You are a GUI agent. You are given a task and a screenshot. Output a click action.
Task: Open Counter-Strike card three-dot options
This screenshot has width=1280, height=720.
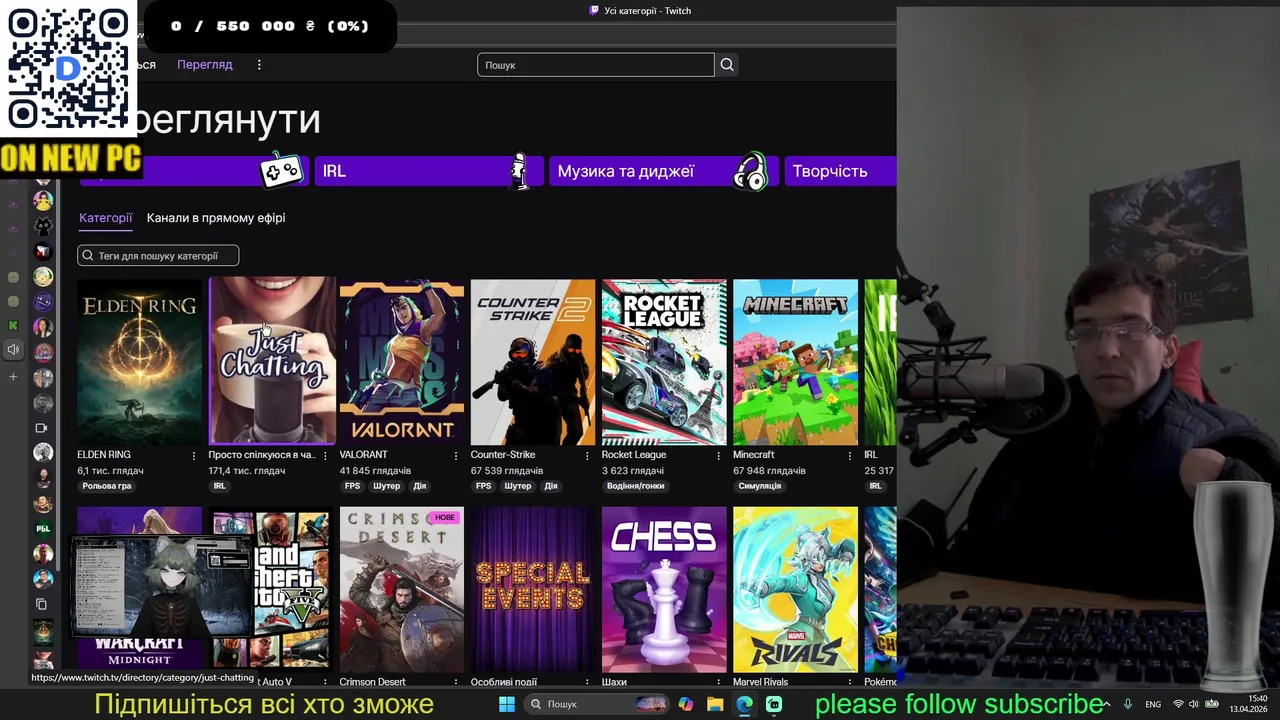point(587,455)
